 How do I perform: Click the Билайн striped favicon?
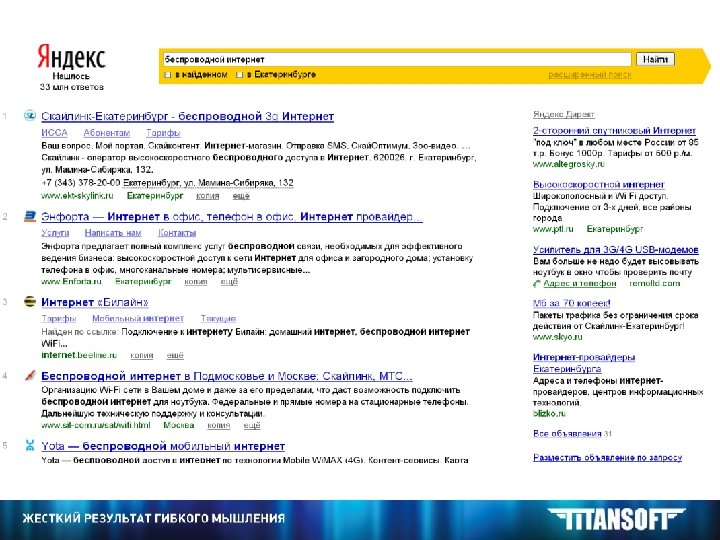(x=30, y=302)
